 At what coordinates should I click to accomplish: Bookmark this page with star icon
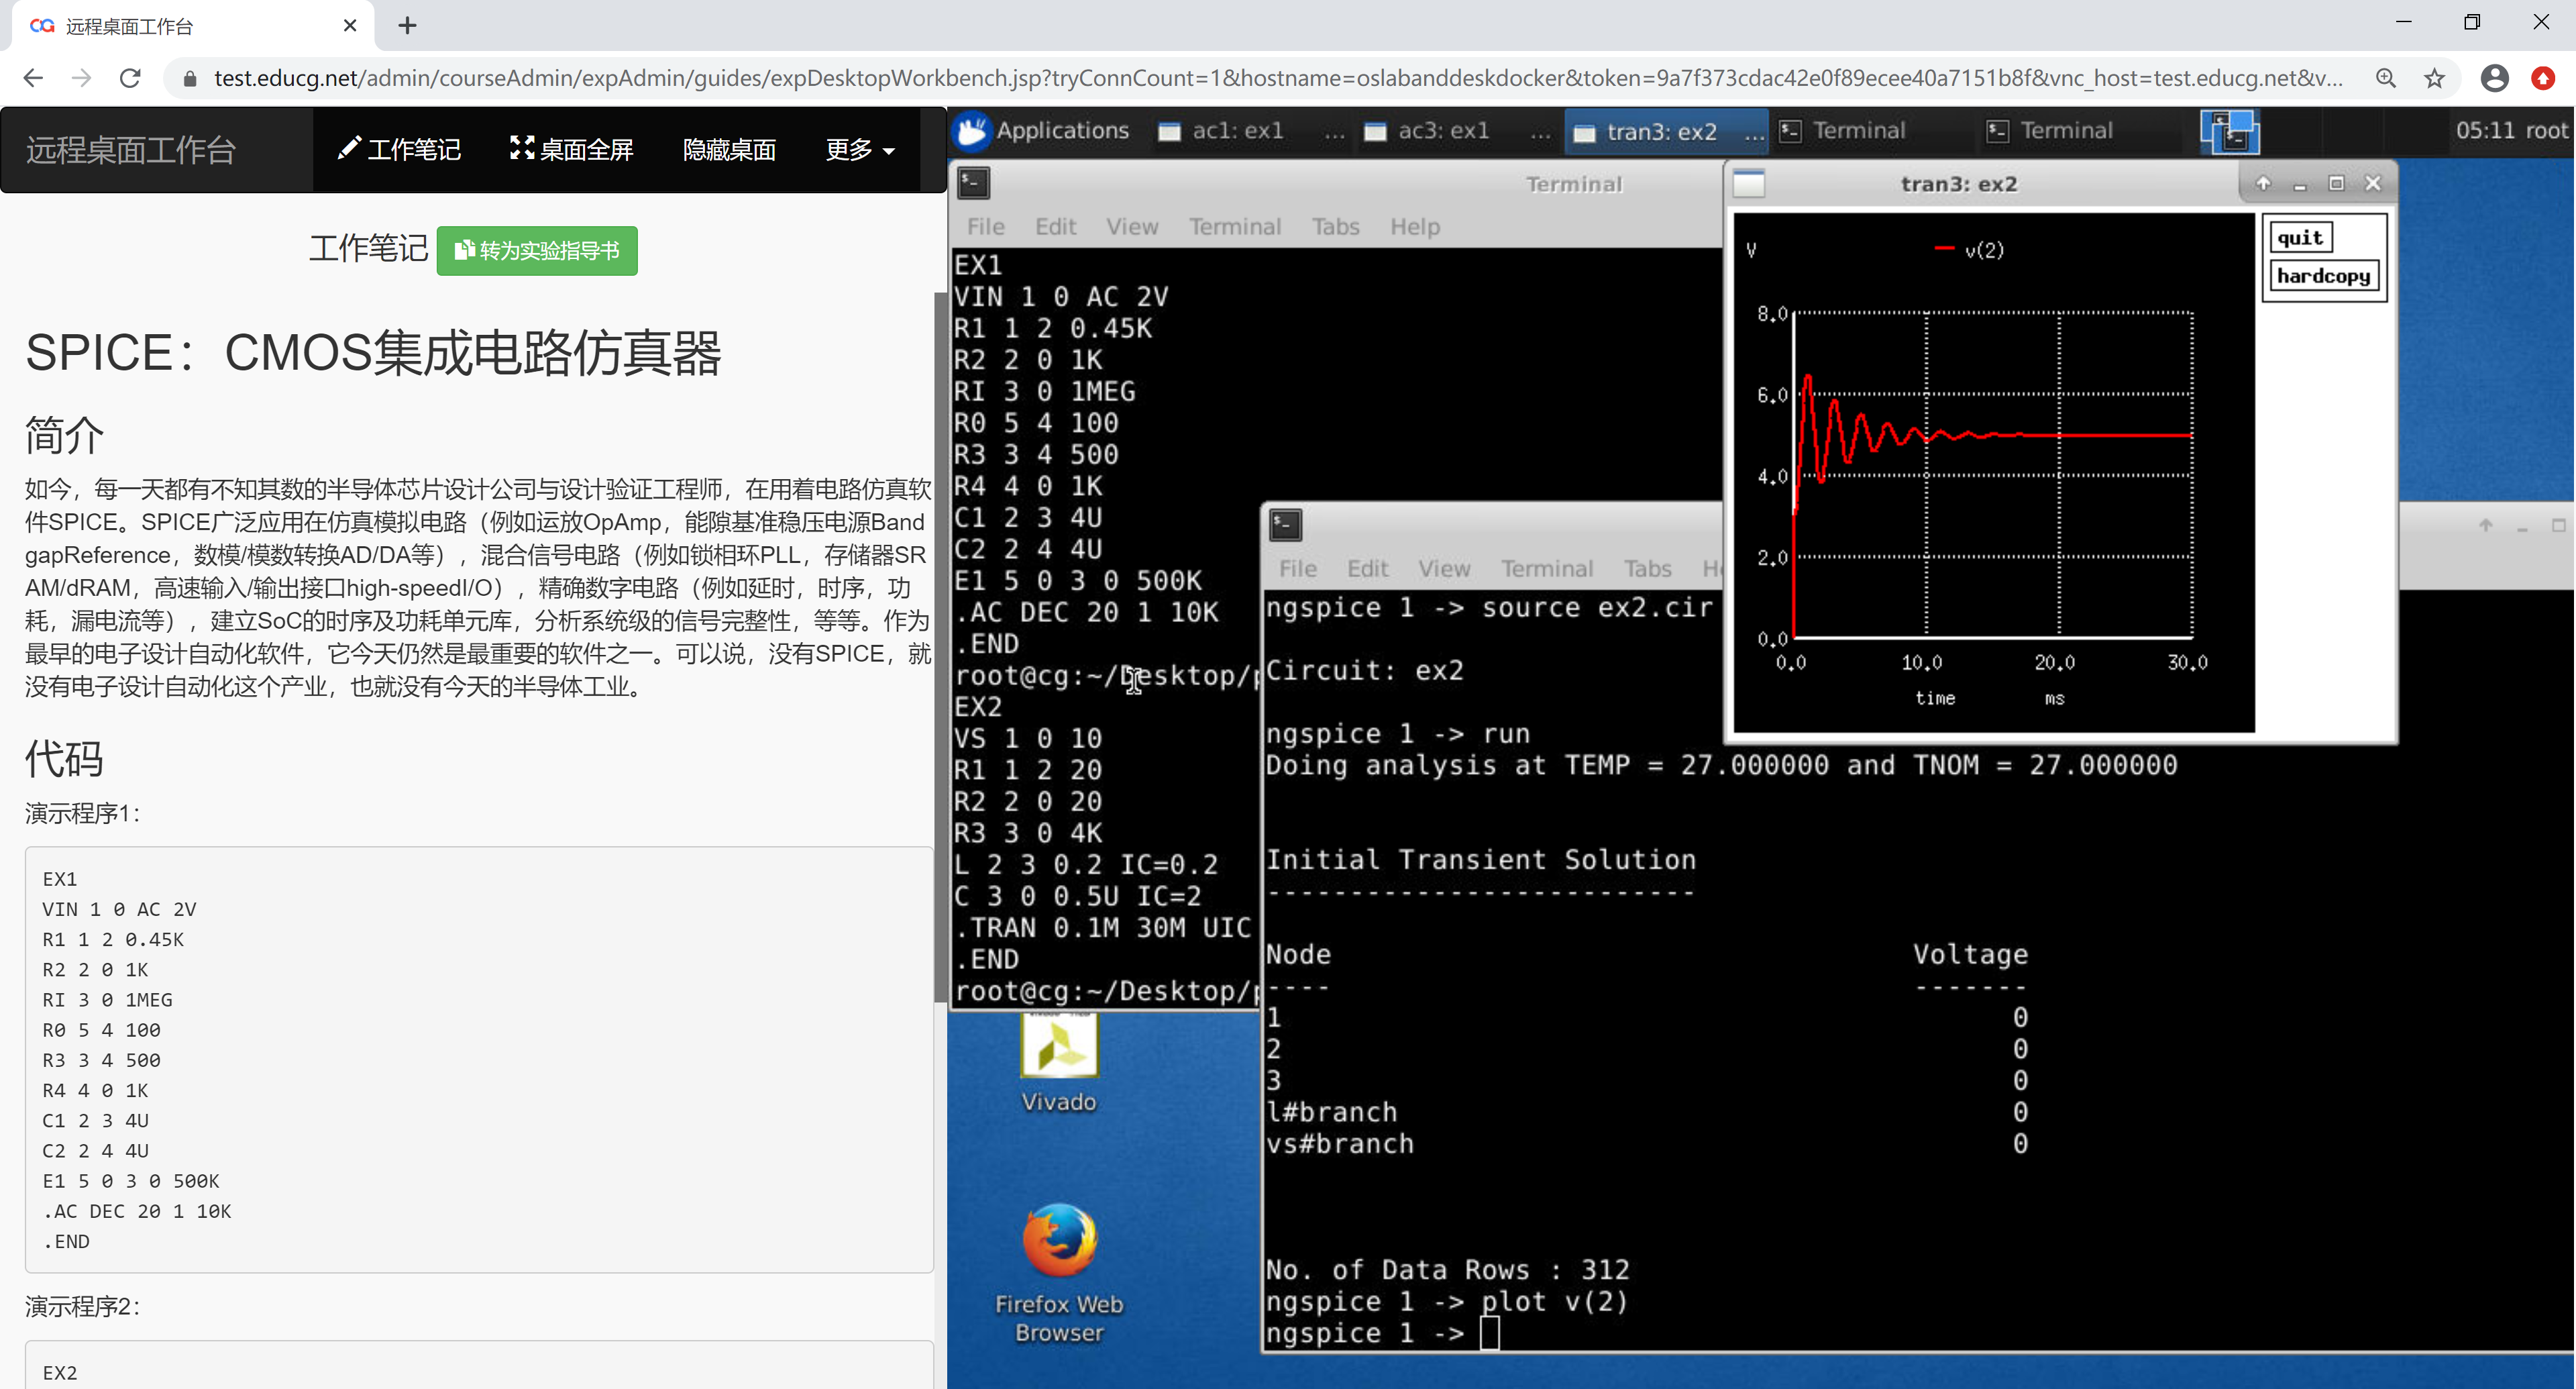tap(2434, 78)
